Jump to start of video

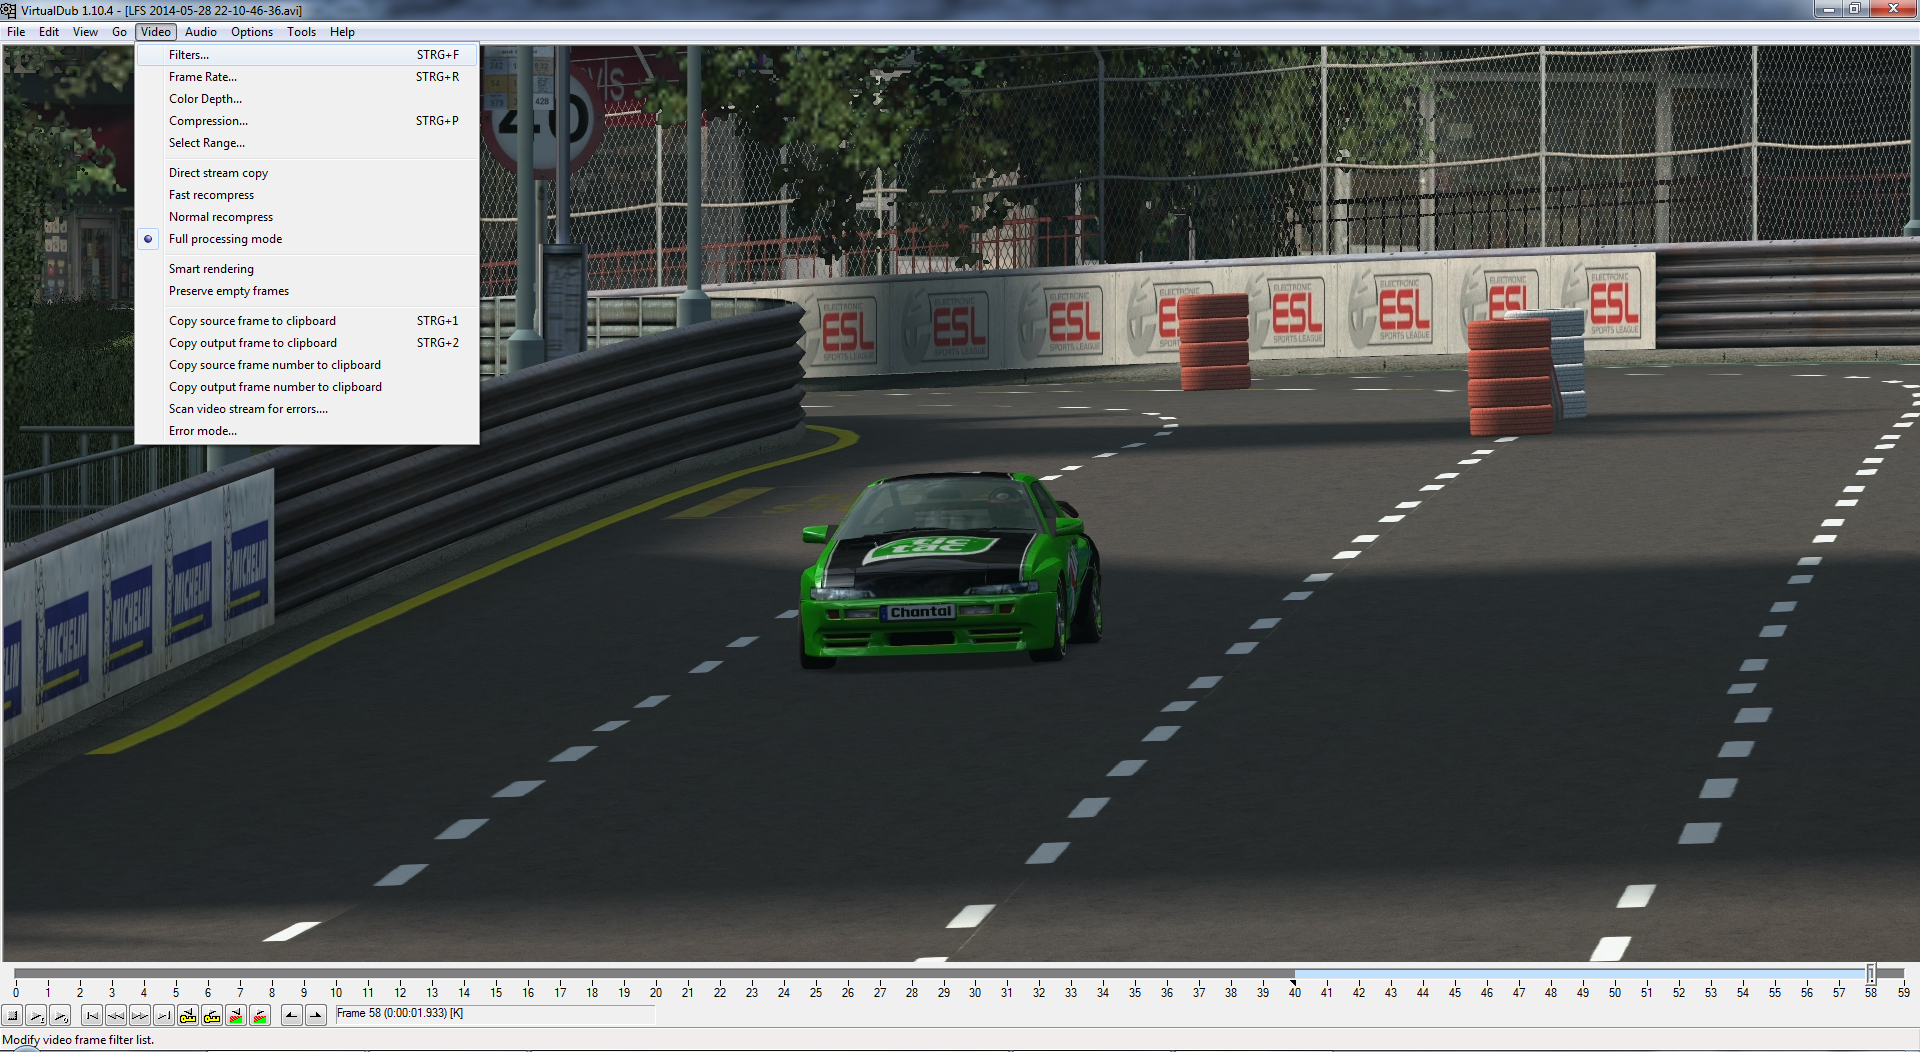tap(92, 1016)
